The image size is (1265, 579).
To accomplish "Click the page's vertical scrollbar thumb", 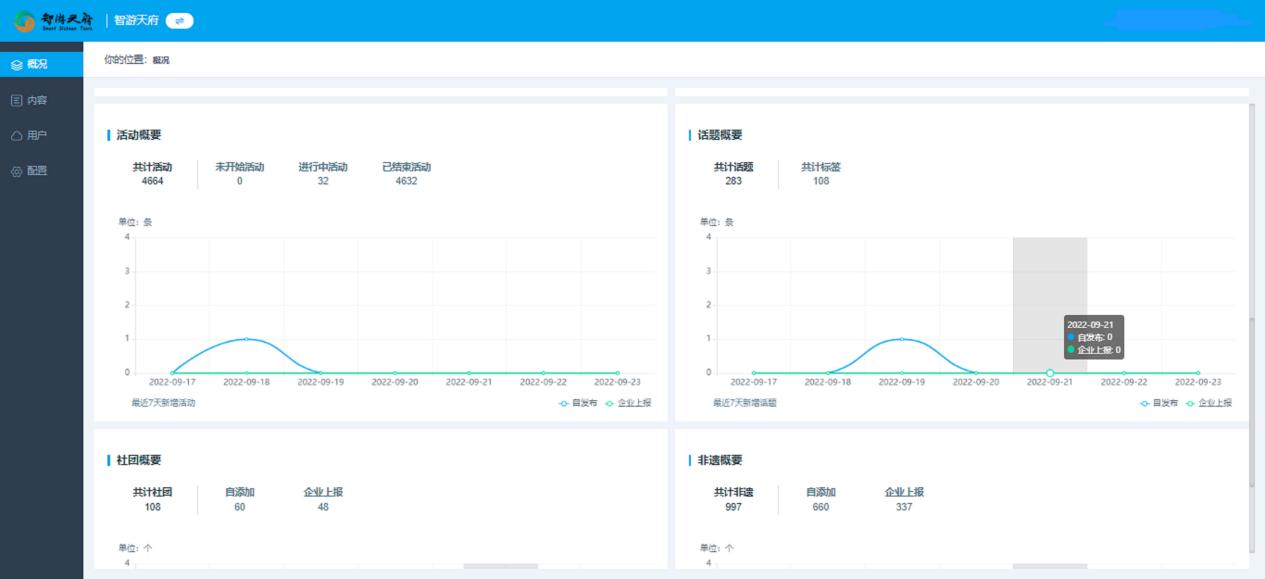I will tap(1254, 403).
